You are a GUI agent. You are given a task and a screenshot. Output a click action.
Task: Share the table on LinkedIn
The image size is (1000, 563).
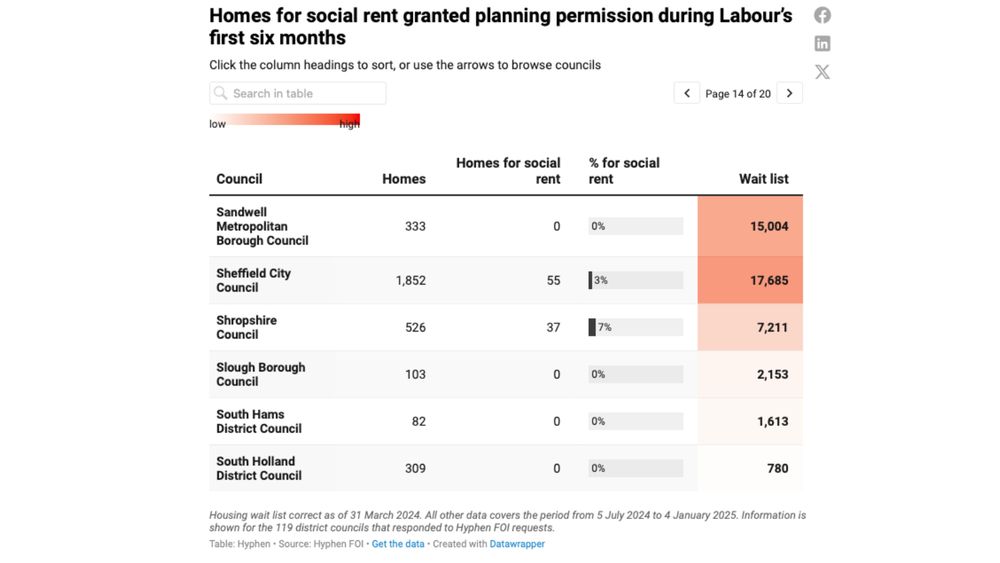(x=822, y=43)
